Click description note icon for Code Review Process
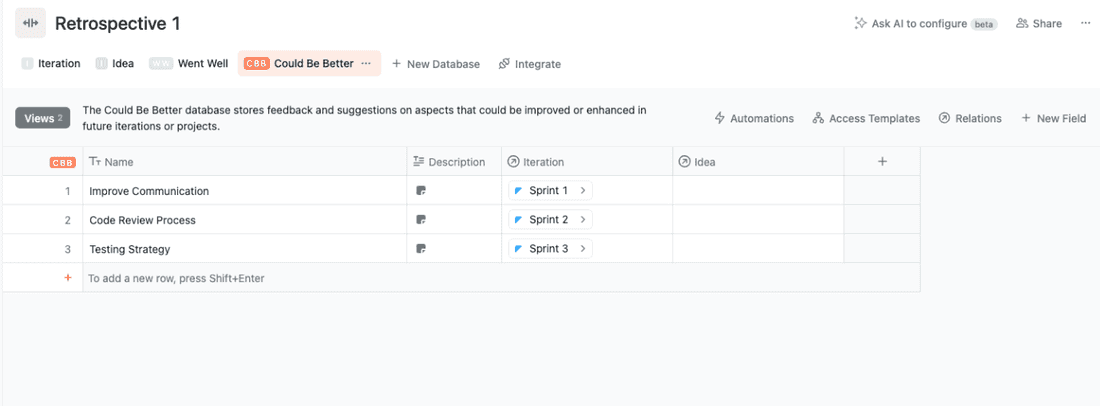 coord(421,219)
